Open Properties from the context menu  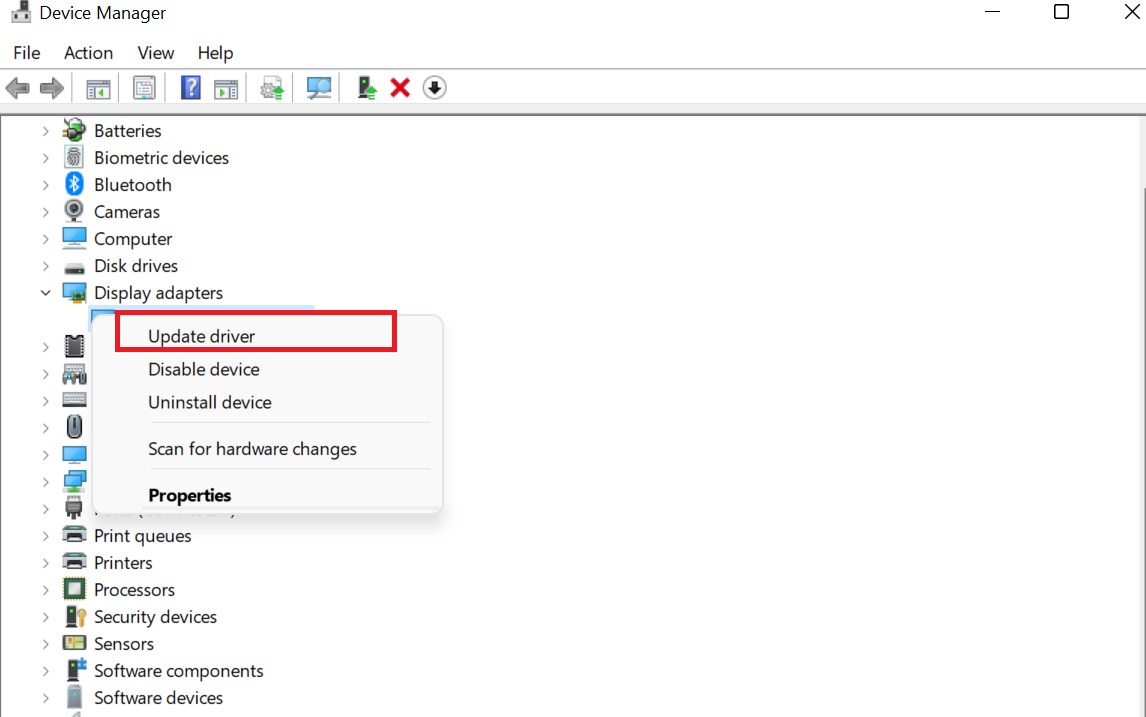click(x=267, y=495)
